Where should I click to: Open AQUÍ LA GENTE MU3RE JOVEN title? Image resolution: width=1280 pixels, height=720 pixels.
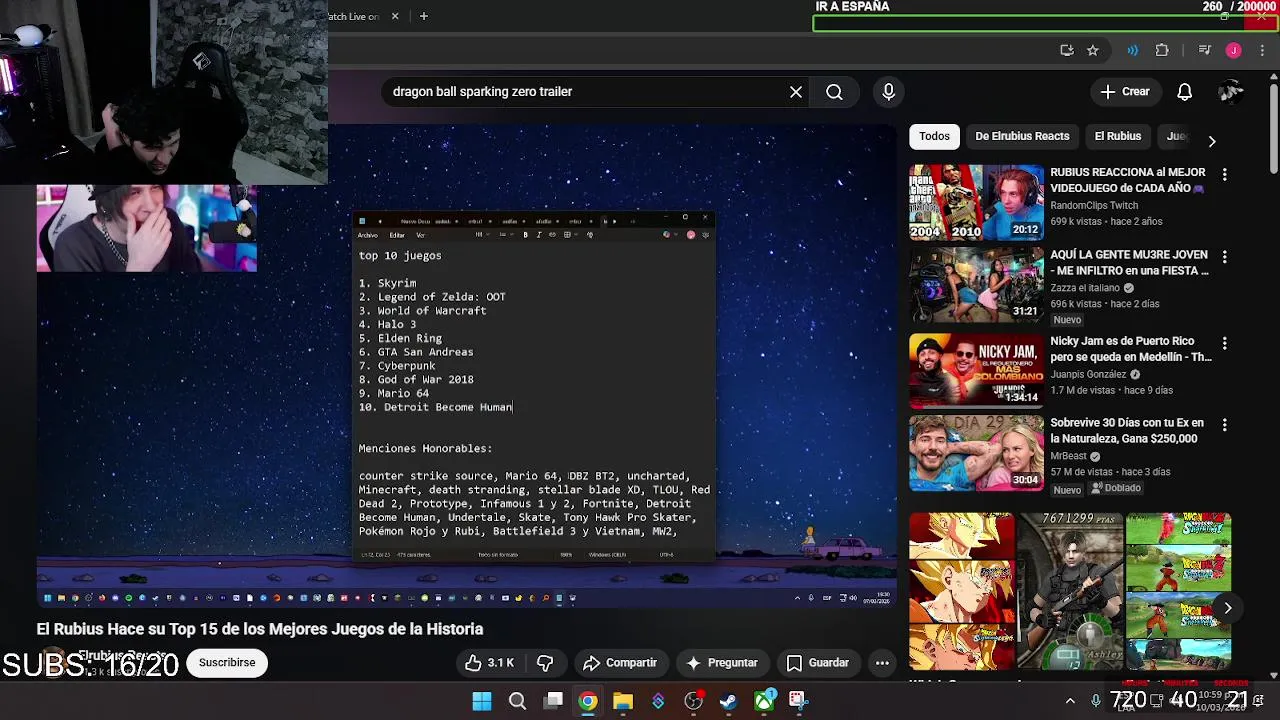(x=1129, y=263)
